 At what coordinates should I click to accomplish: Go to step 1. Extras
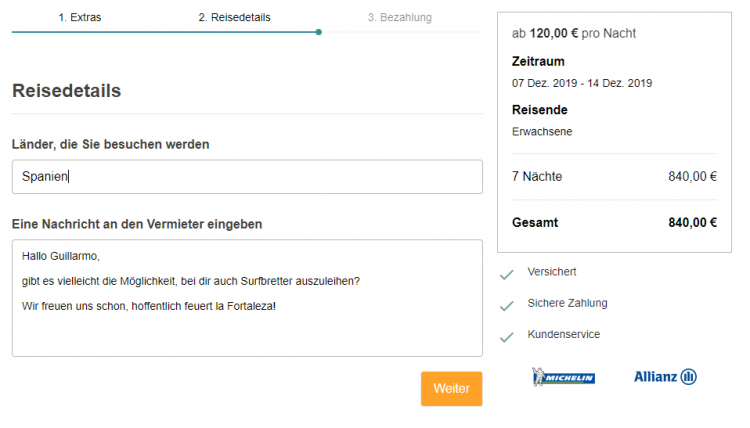coord(80,18)
